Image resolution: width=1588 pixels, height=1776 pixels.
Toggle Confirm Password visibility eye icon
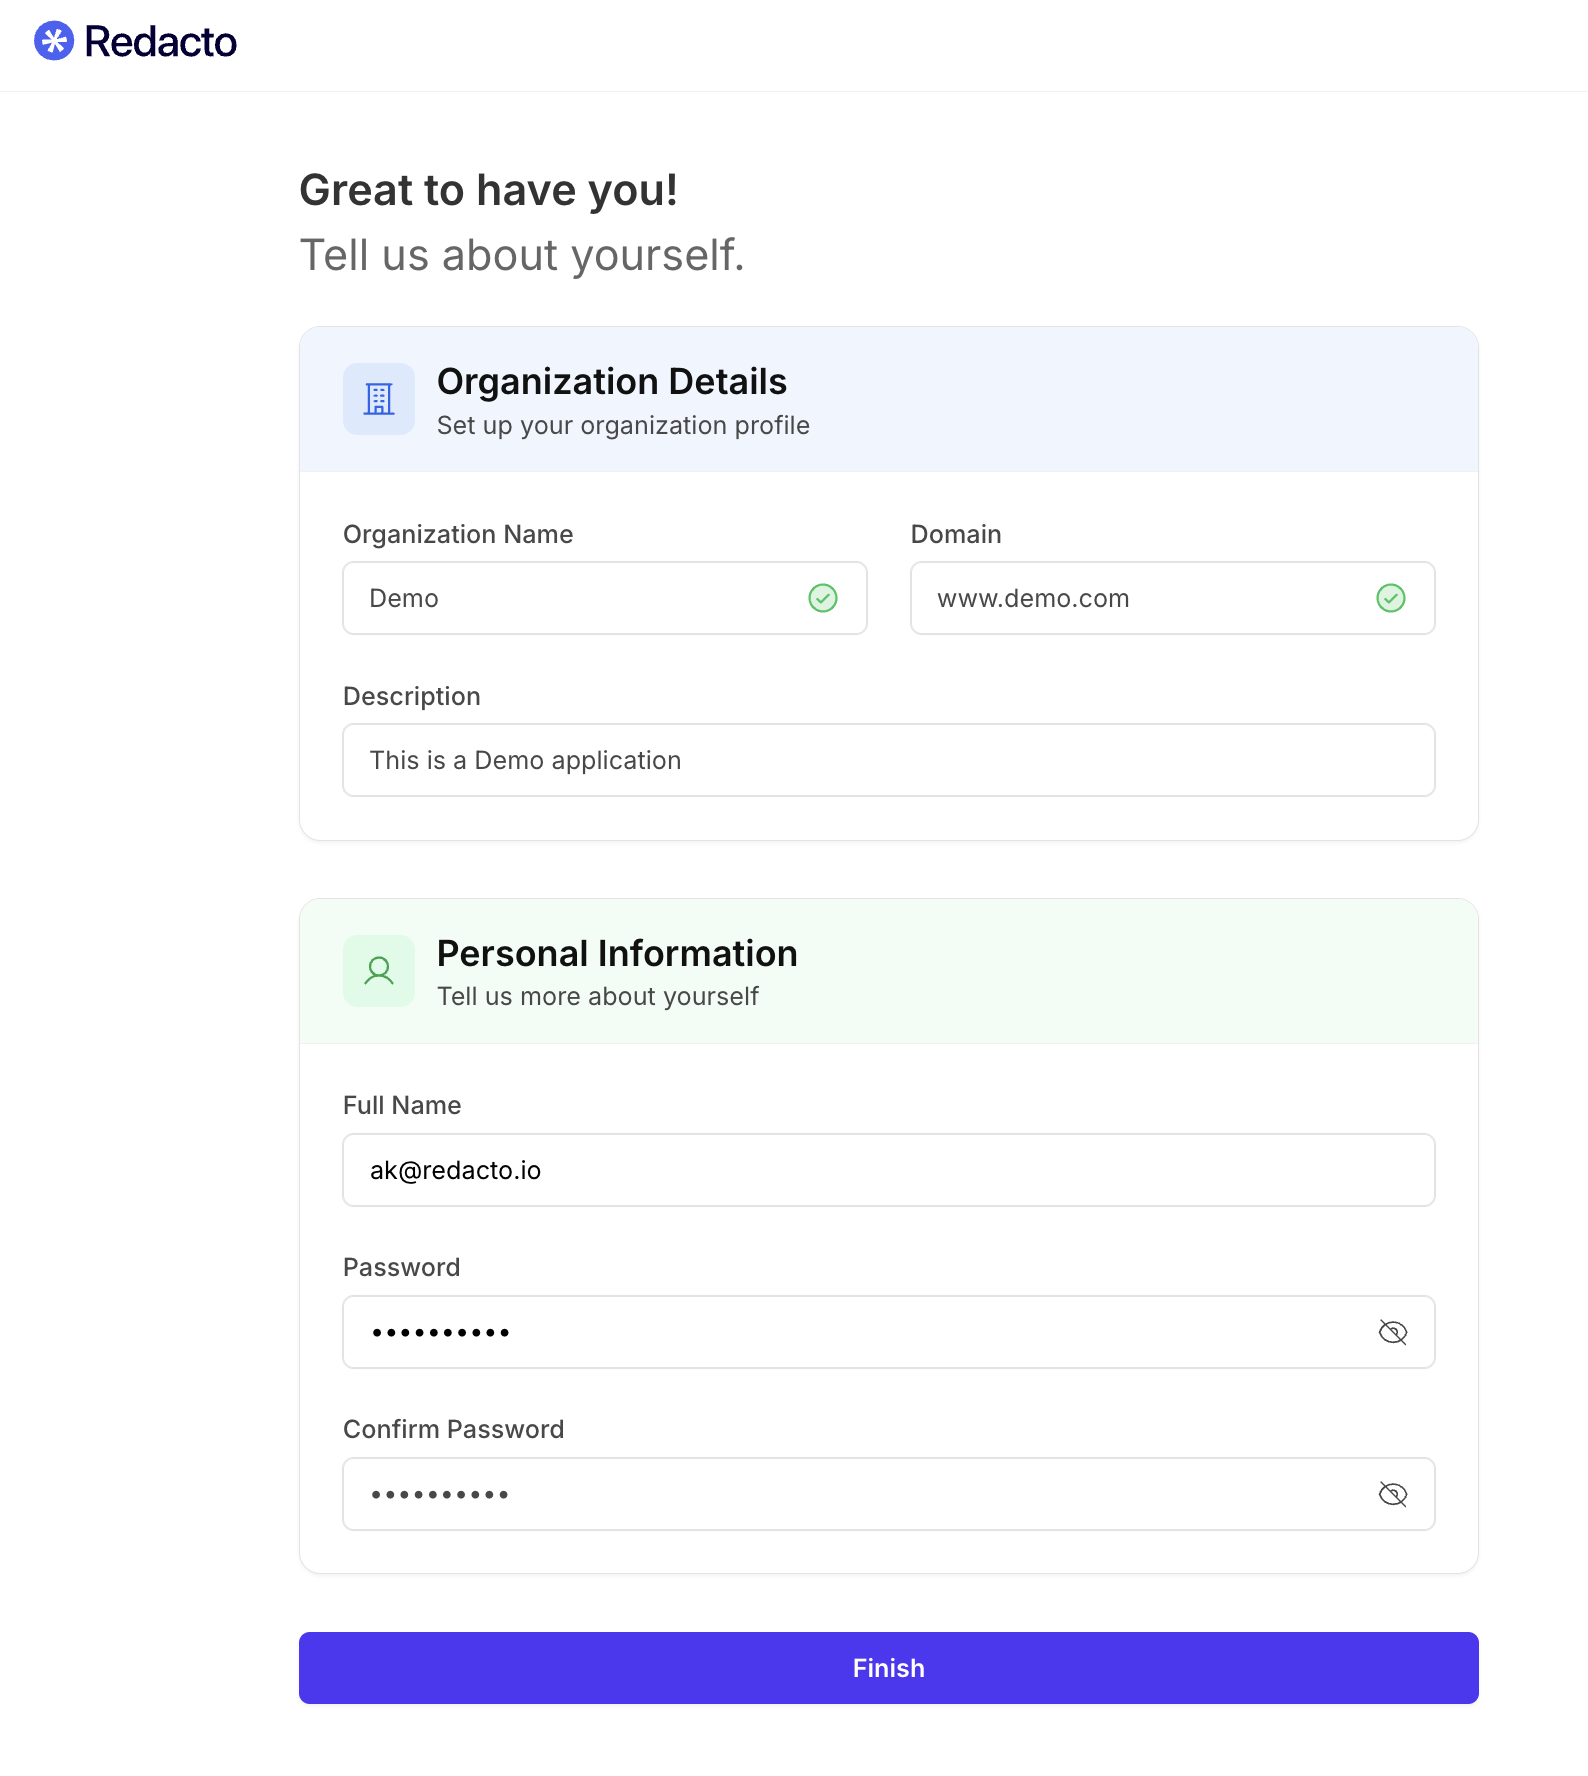coord(1393,1494)
